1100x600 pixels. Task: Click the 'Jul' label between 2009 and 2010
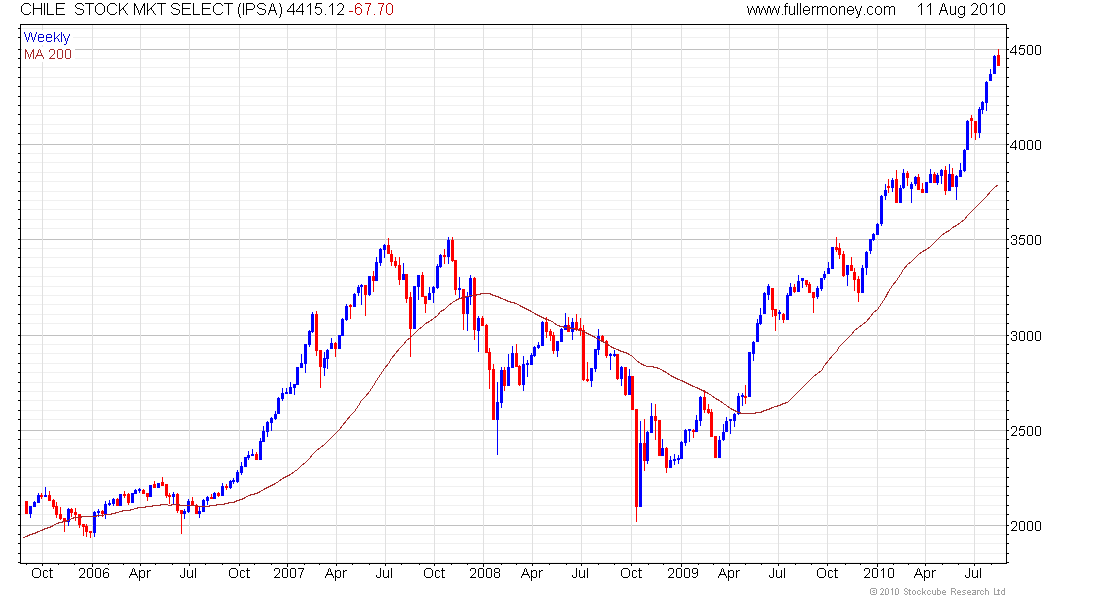coord(777,573)
